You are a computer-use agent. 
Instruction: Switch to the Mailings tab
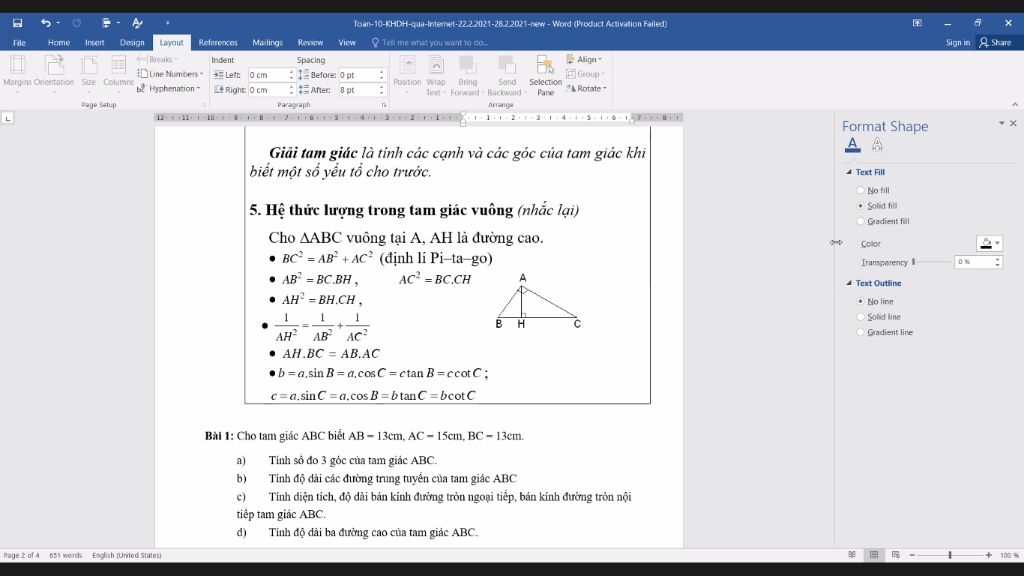click(x=267, y=42)
